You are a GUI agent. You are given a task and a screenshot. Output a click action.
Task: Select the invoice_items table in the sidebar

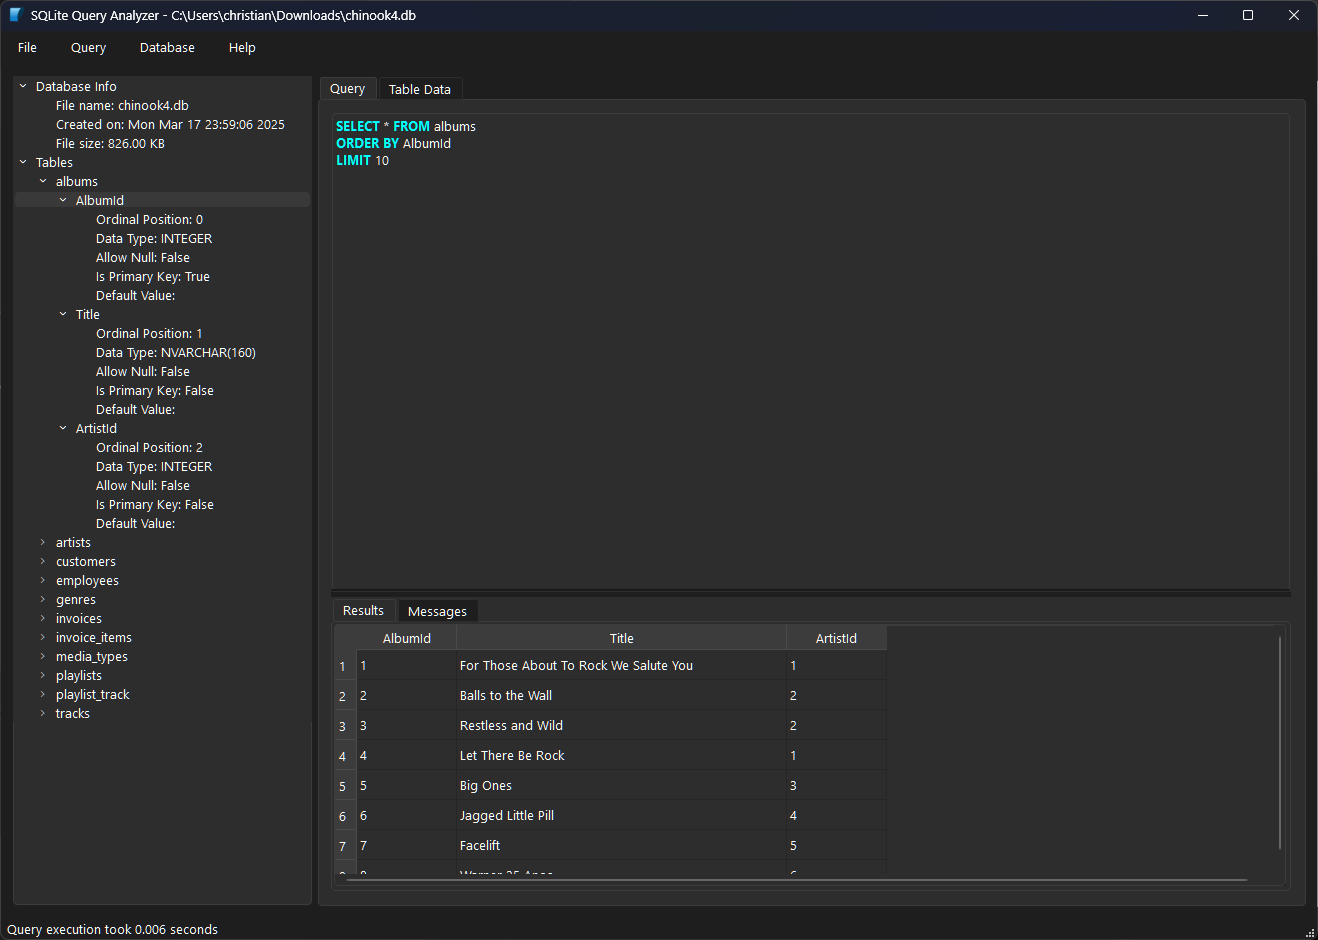pyautogui.click(x=93, y=637)
